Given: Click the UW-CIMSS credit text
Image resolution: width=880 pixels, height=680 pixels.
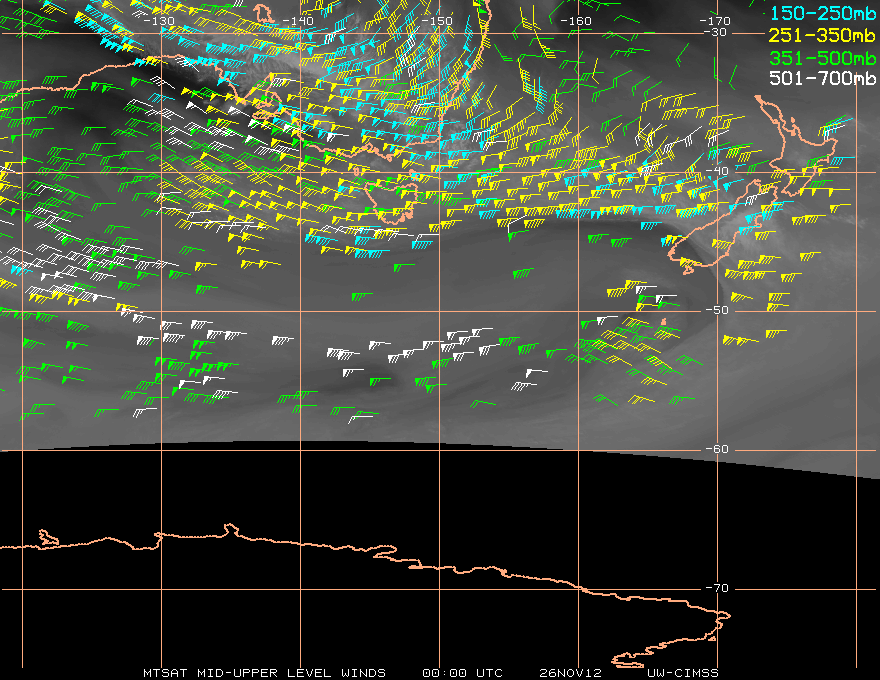Looking at the screenshot, I should (682, 673).
